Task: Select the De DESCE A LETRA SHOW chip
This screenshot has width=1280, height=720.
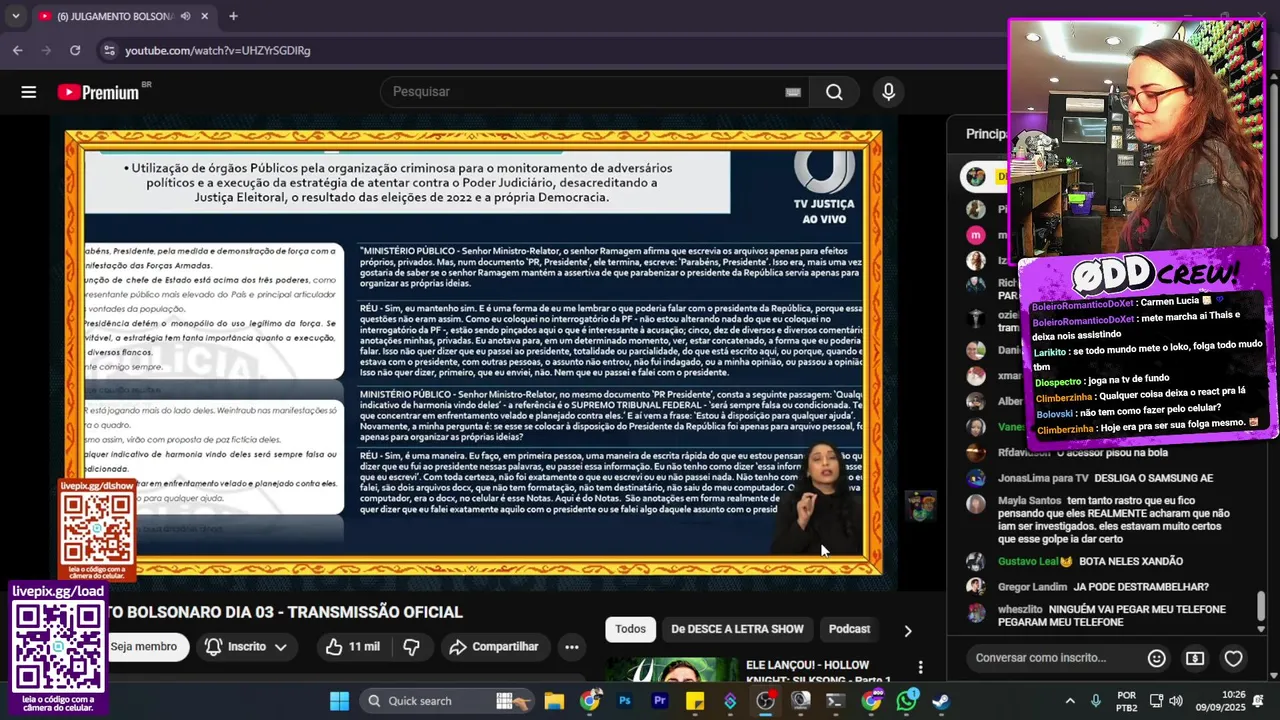Action: click(x=737, y=629)
